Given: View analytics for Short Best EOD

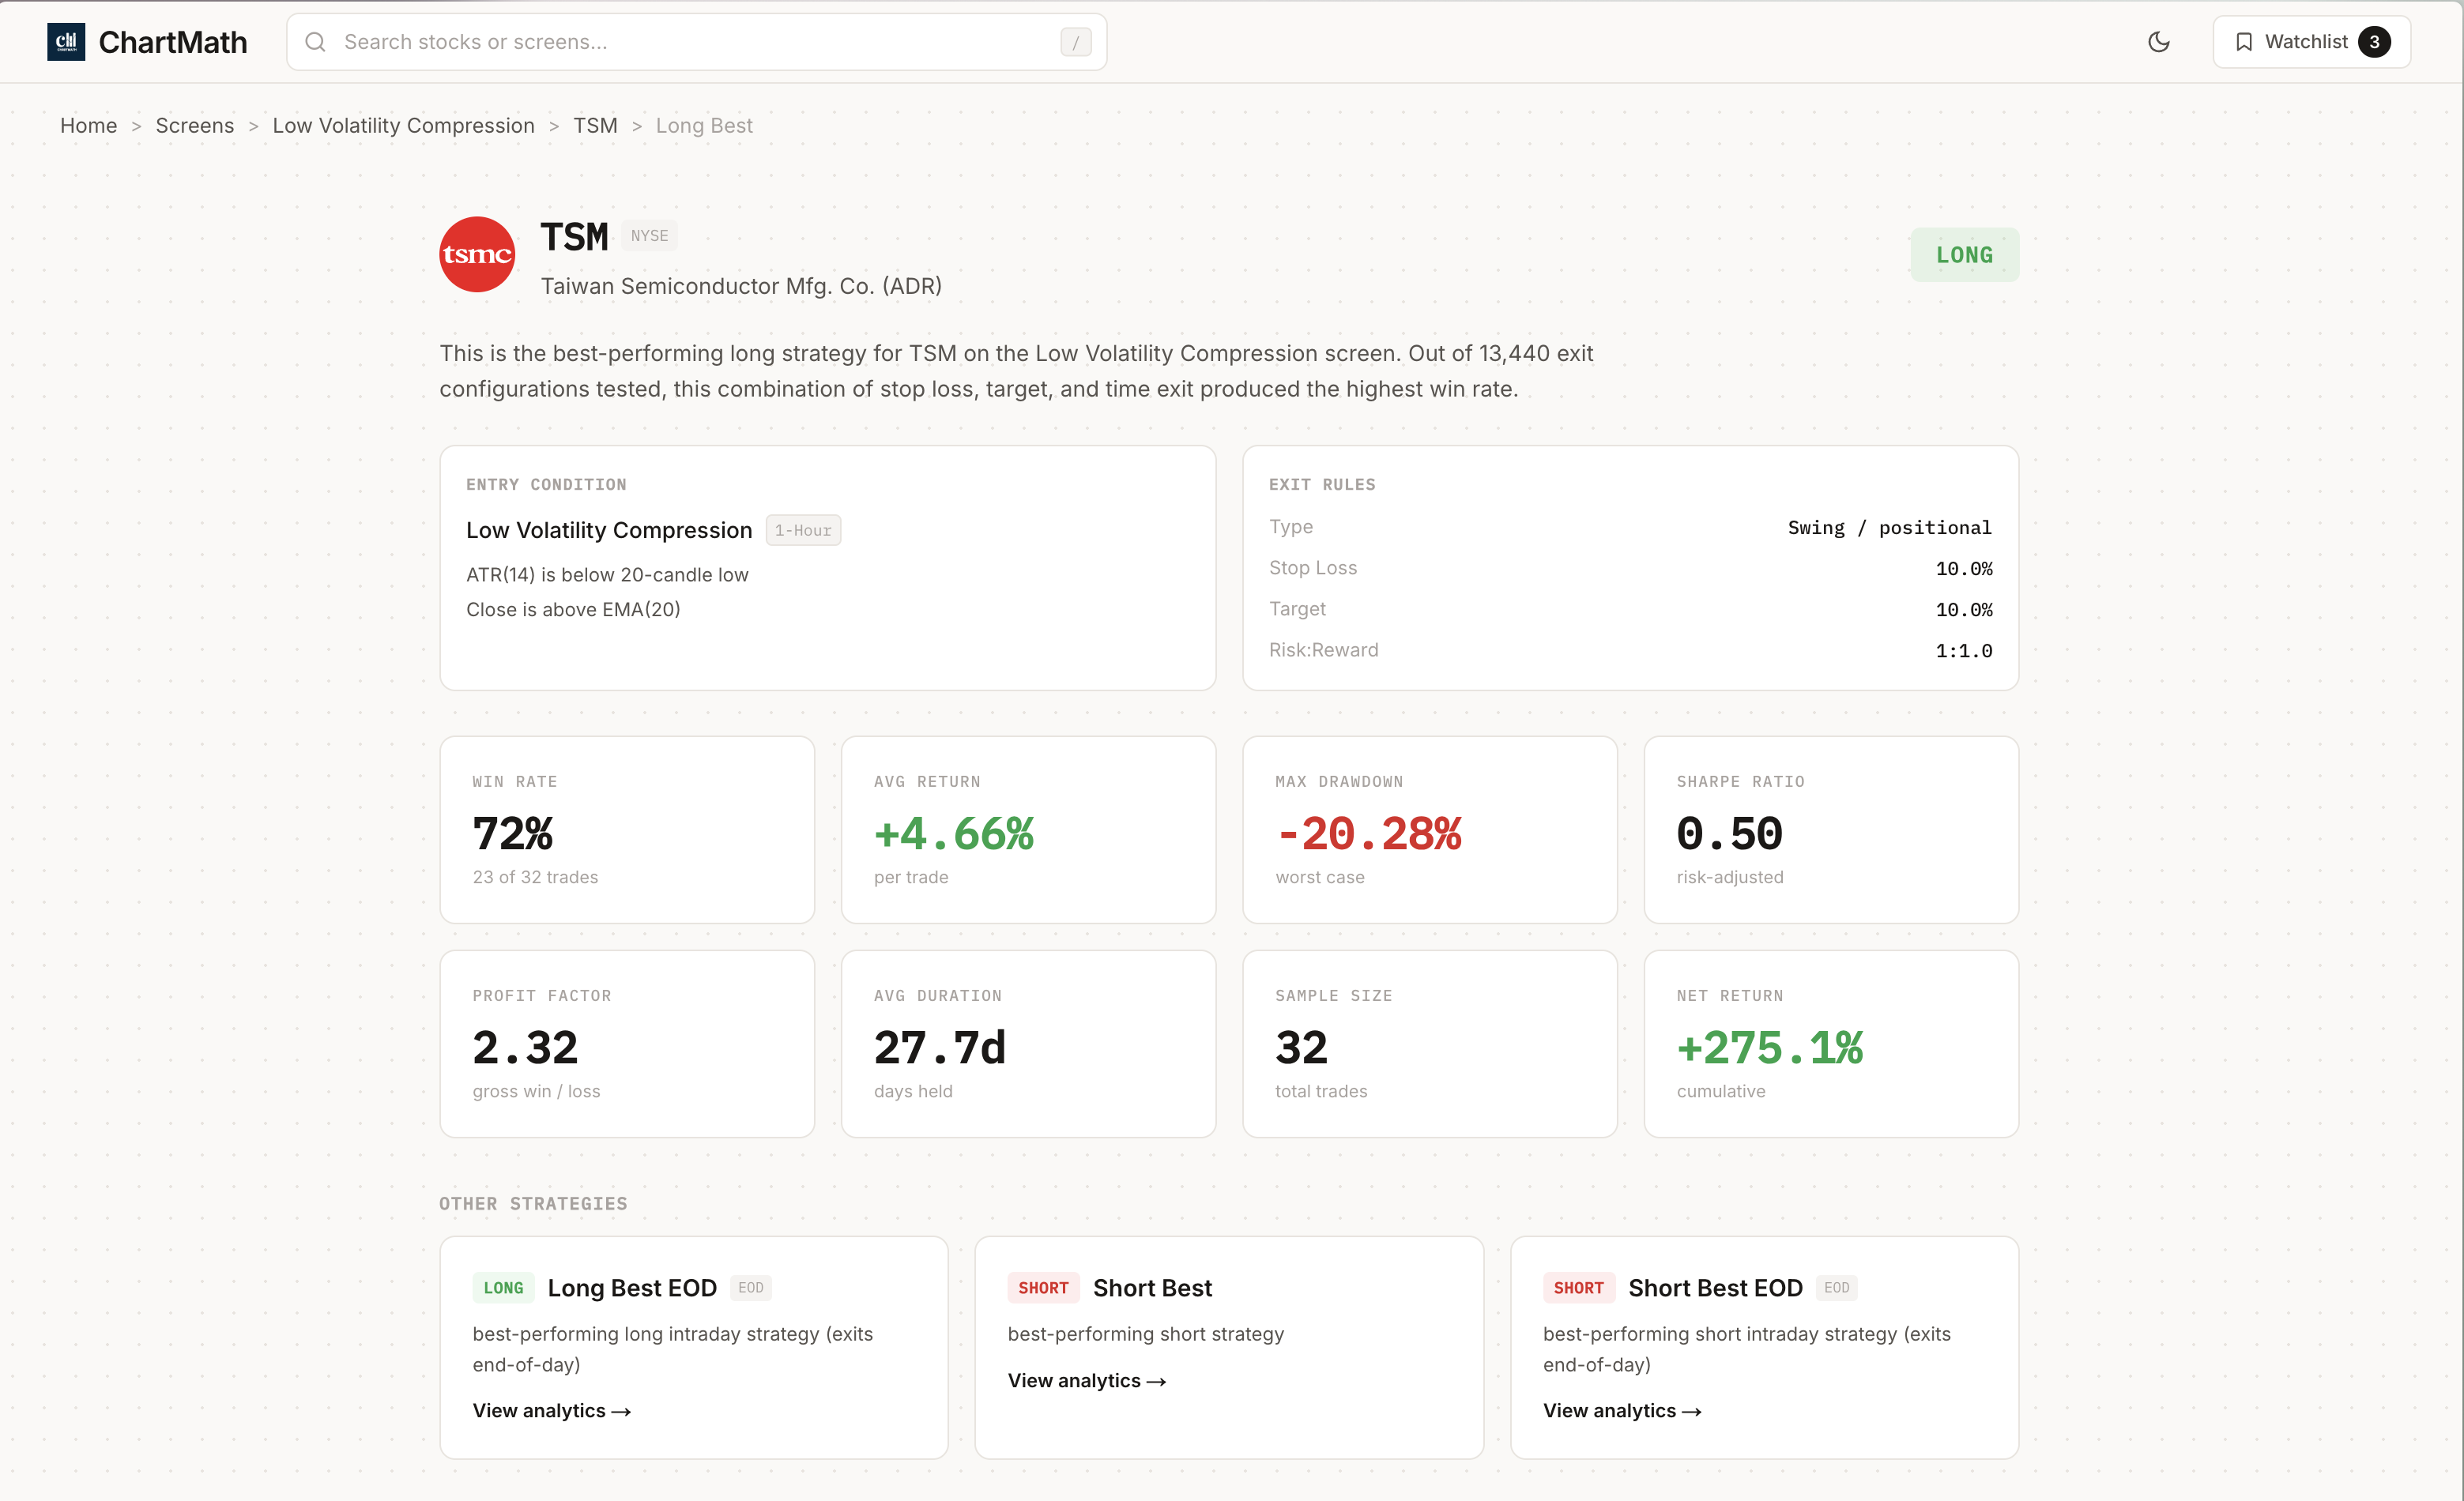Looking at the screenshot, I should point(1621,1410).
